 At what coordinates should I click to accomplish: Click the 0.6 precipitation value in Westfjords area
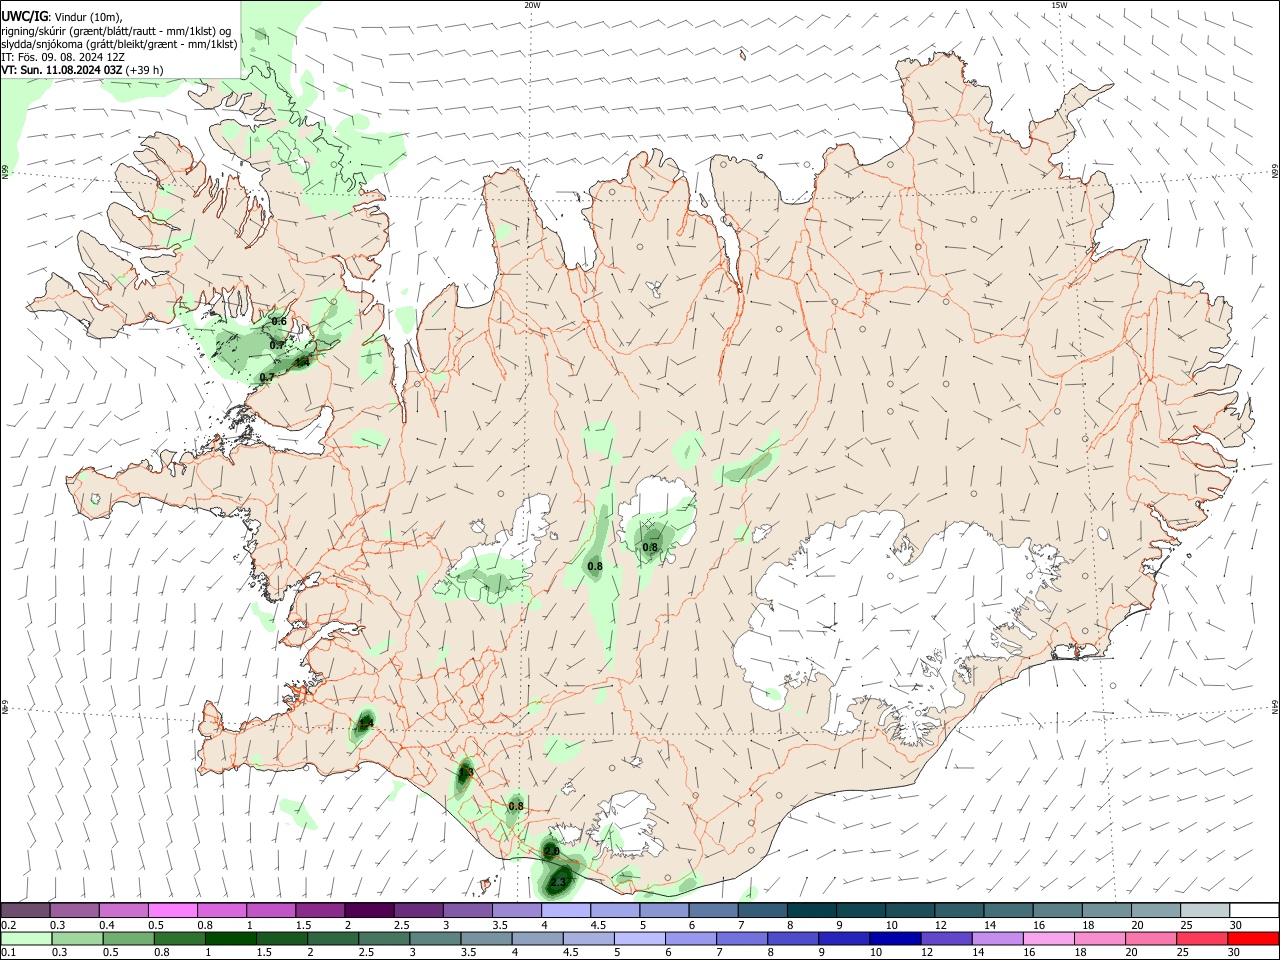[x=279, y=321]
